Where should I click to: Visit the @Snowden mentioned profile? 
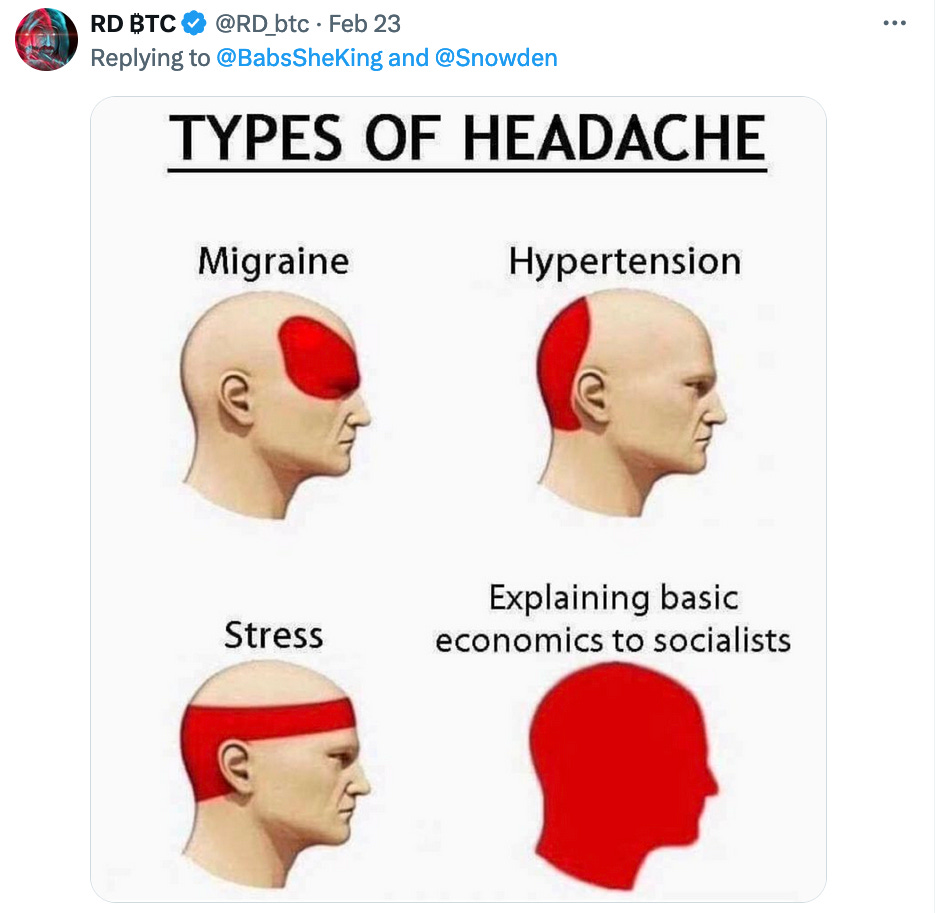tap(496, 58)
